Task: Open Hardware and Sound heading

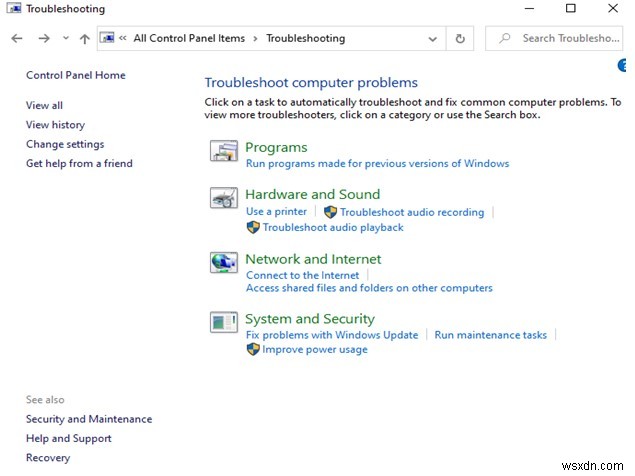Action: click(x=313, y=194)
